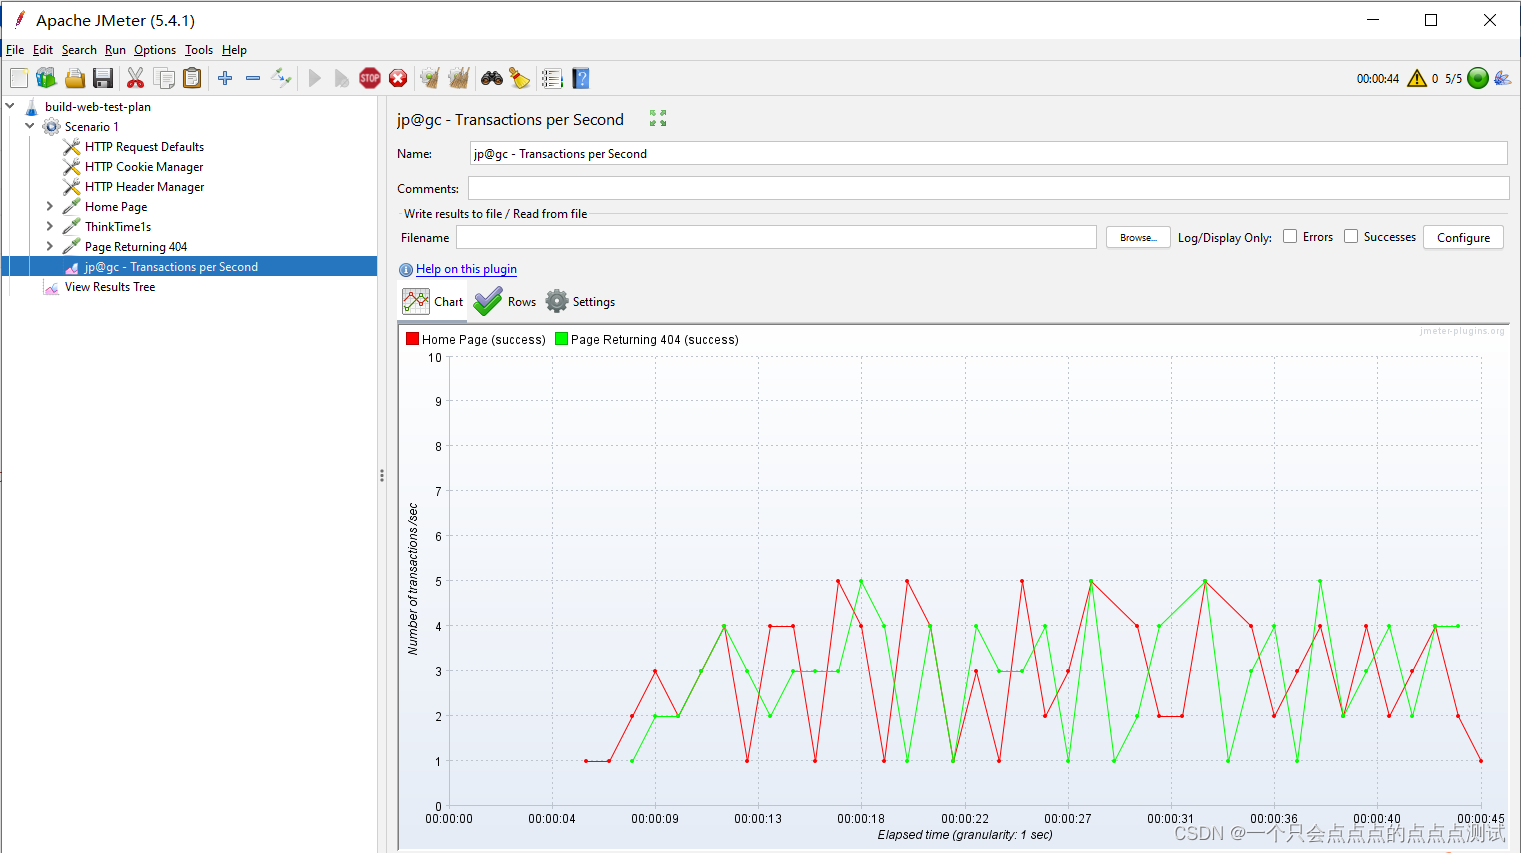Screen dimensions: 1521x853
Task: Open the Help menu
Action: click(234, 50)
